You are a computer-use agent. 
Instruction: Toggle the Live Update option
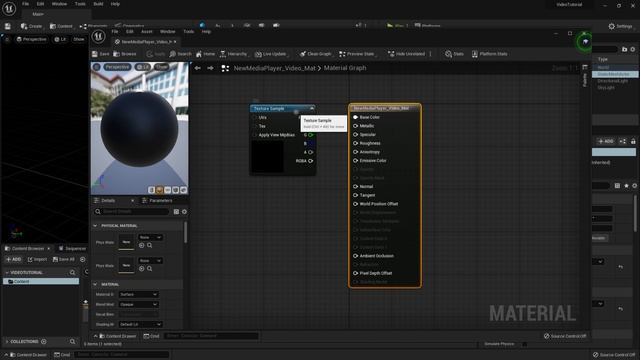click(x=271, y=54)
